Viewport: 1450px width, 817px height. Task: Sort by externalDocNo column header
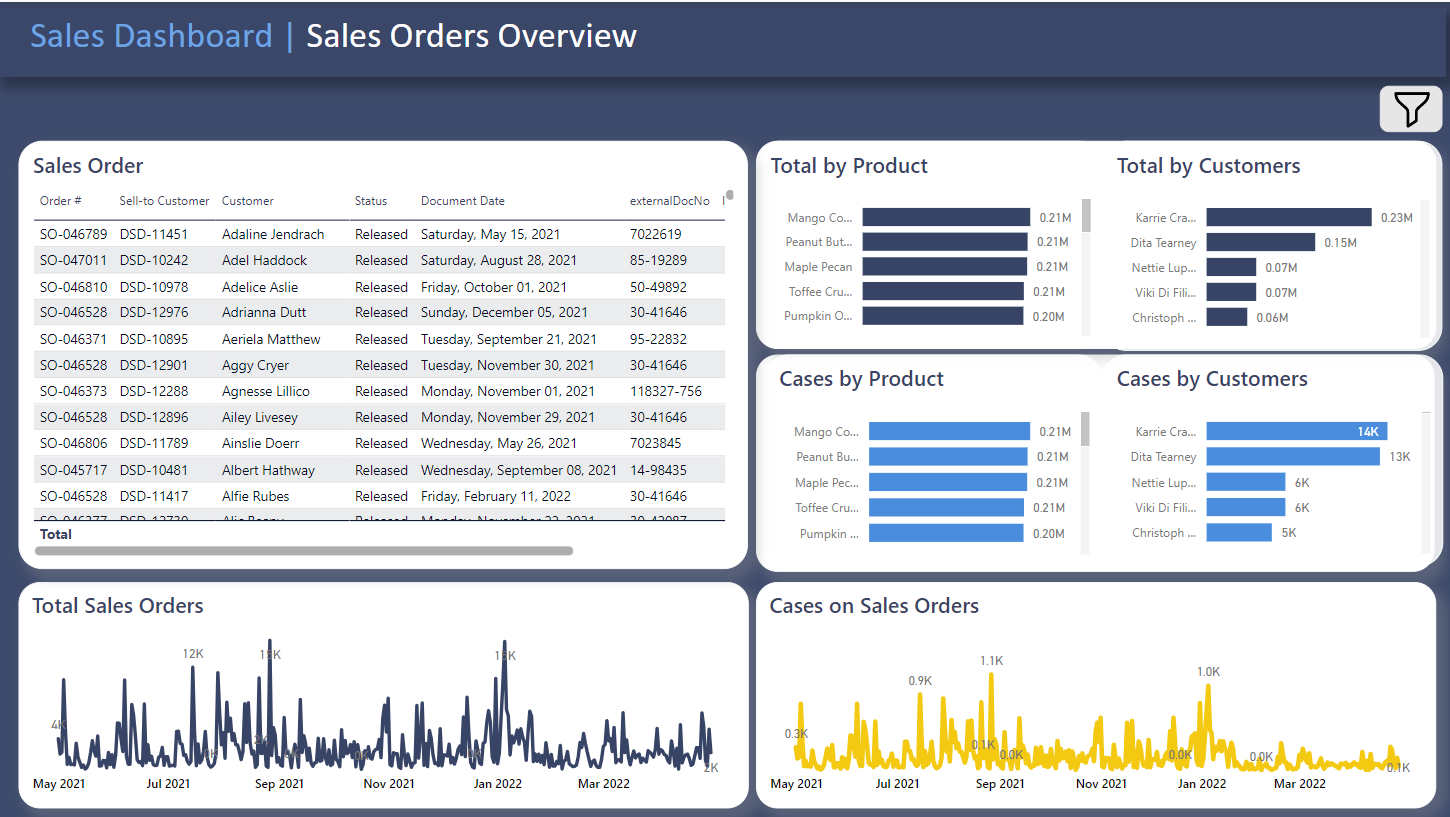pos(670,201)
